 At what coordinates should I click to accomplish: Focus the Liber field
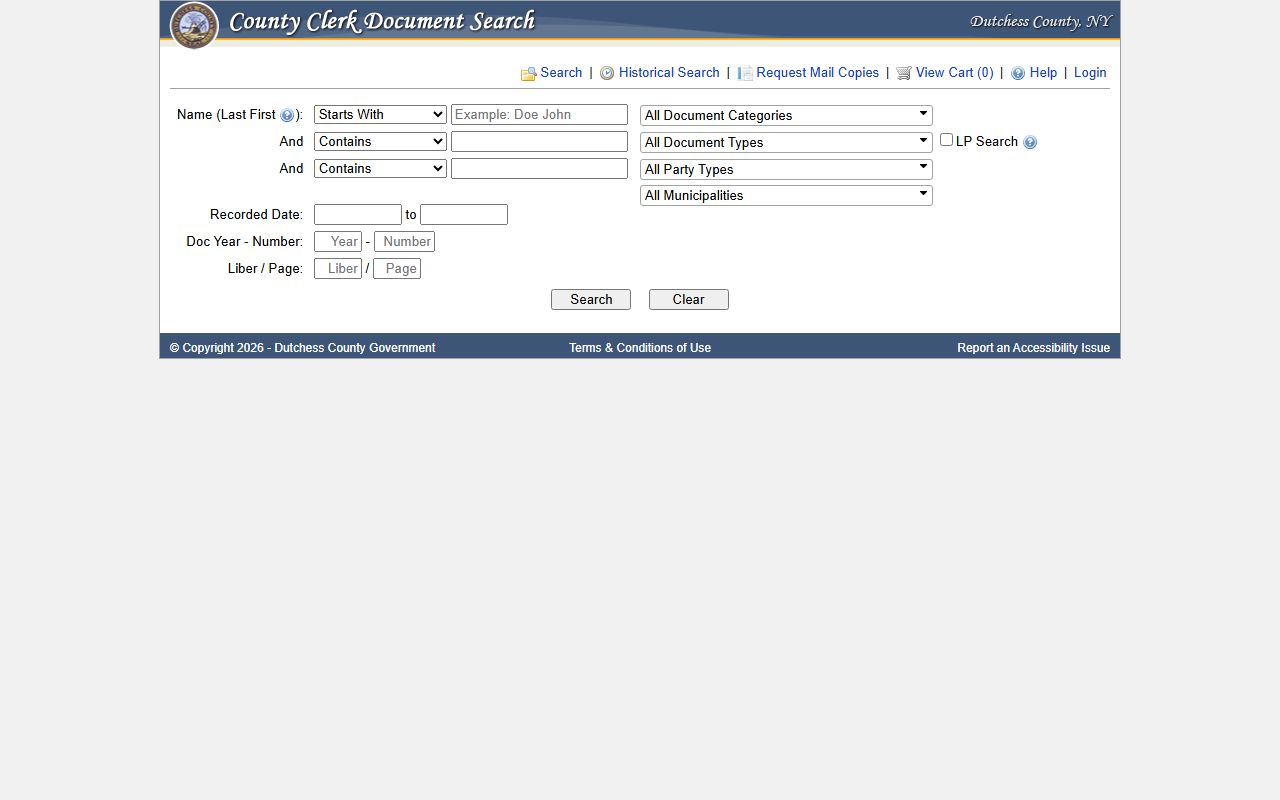[338, 268]
